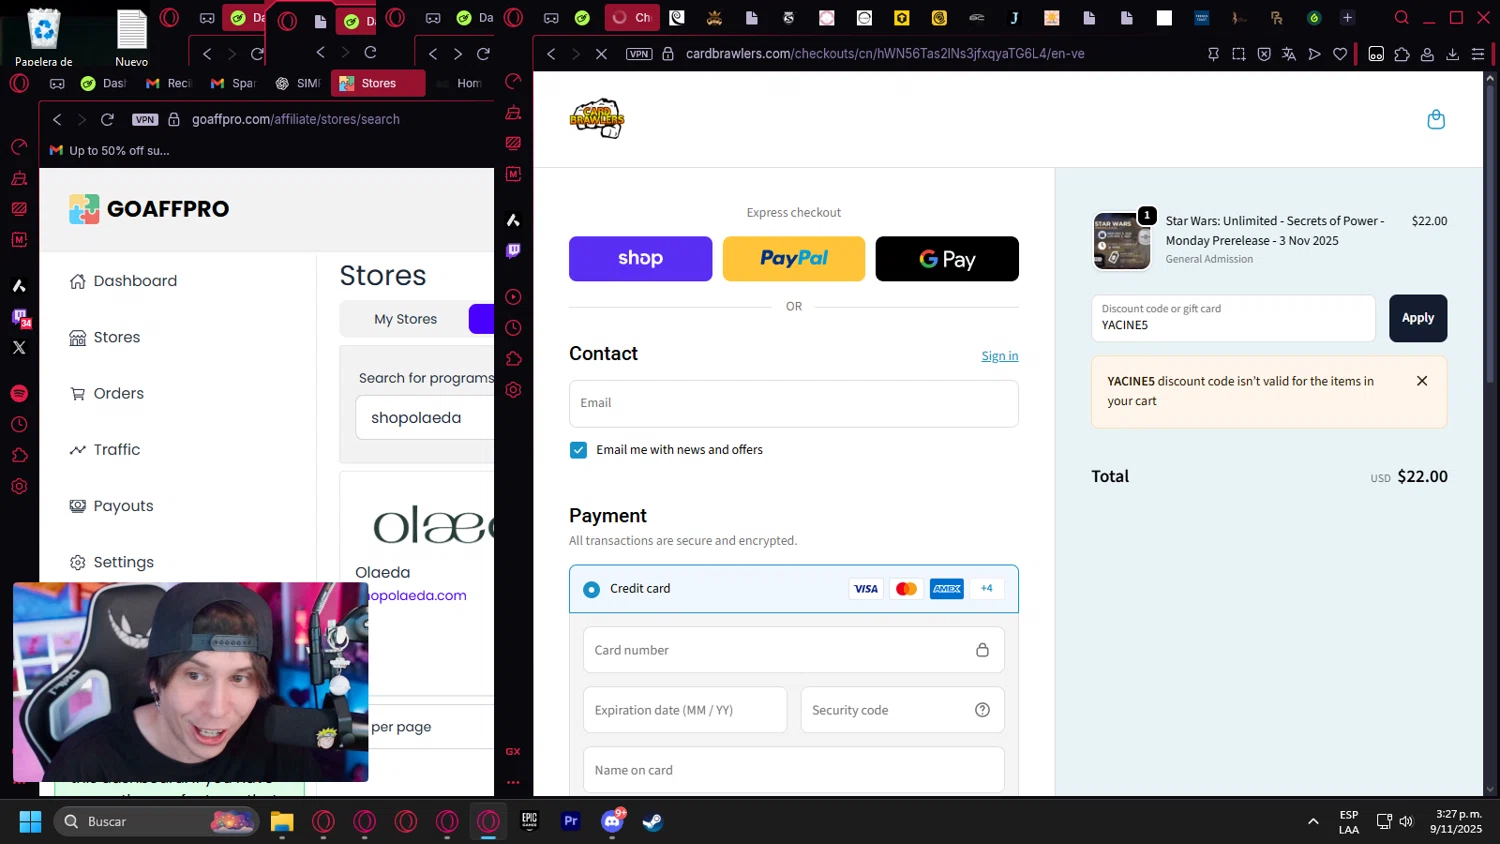Open Twitch in the front window sidebar

(x=513, y=250)
